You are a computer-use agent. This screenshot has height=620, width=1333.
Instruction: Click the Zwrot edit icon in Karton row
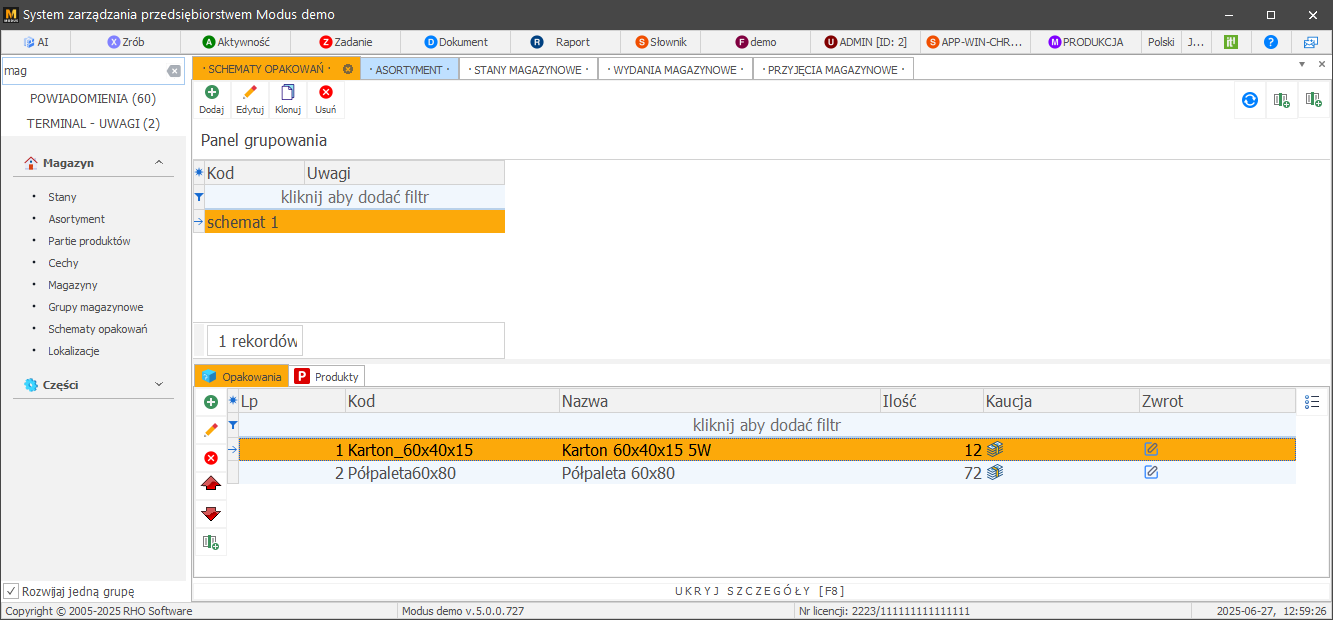pos(1151,450)
